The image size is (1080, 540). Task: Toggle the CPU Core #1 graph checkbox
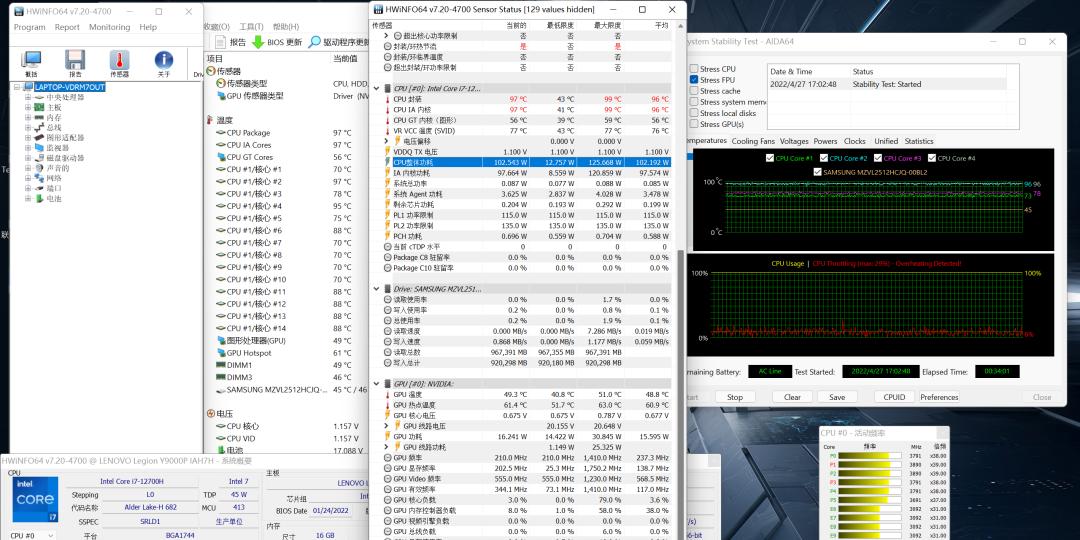click(770, 158)
